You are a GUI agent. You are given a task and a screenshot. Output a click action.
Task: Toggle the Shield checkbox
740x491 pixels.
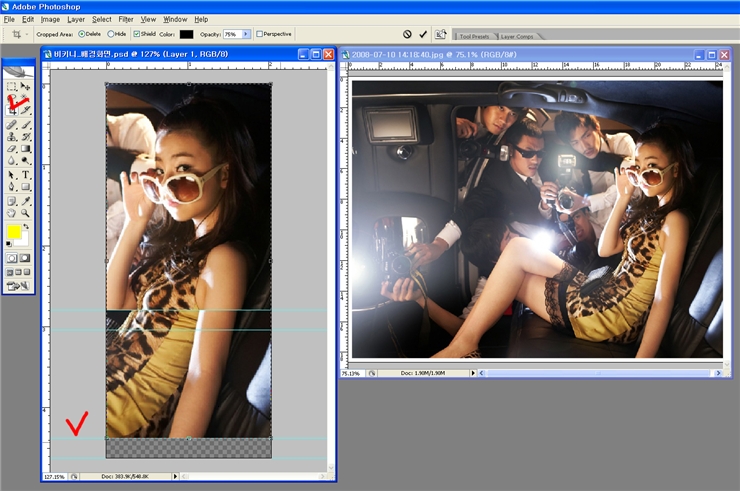point(136,34)
